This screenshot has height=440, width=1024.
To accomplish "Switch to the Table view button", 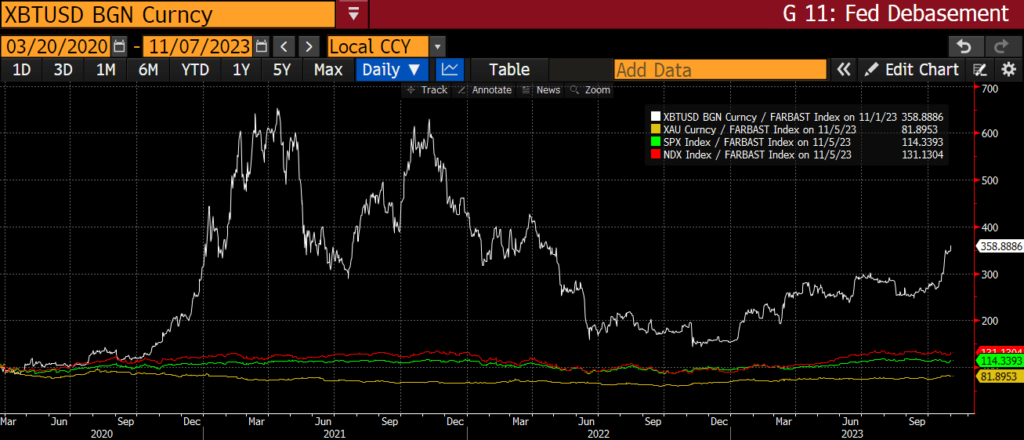I will coord(509,70).
